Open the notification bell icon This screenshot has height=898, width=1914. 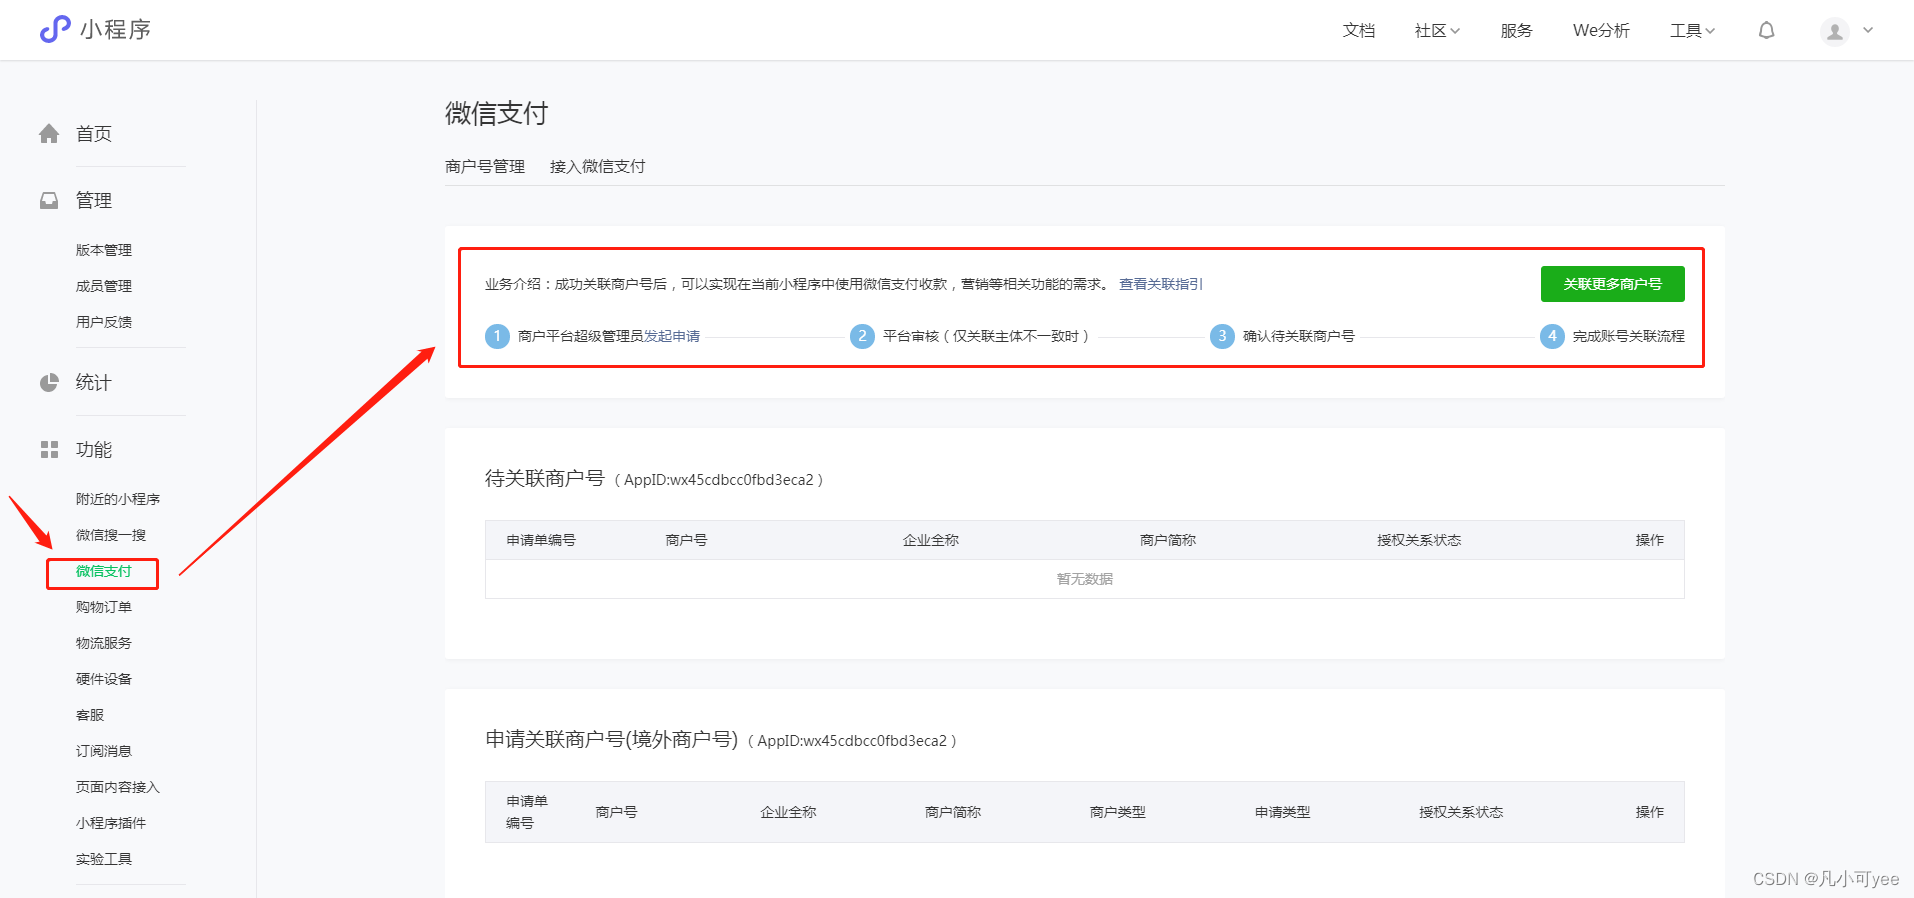coord(1767,30)
